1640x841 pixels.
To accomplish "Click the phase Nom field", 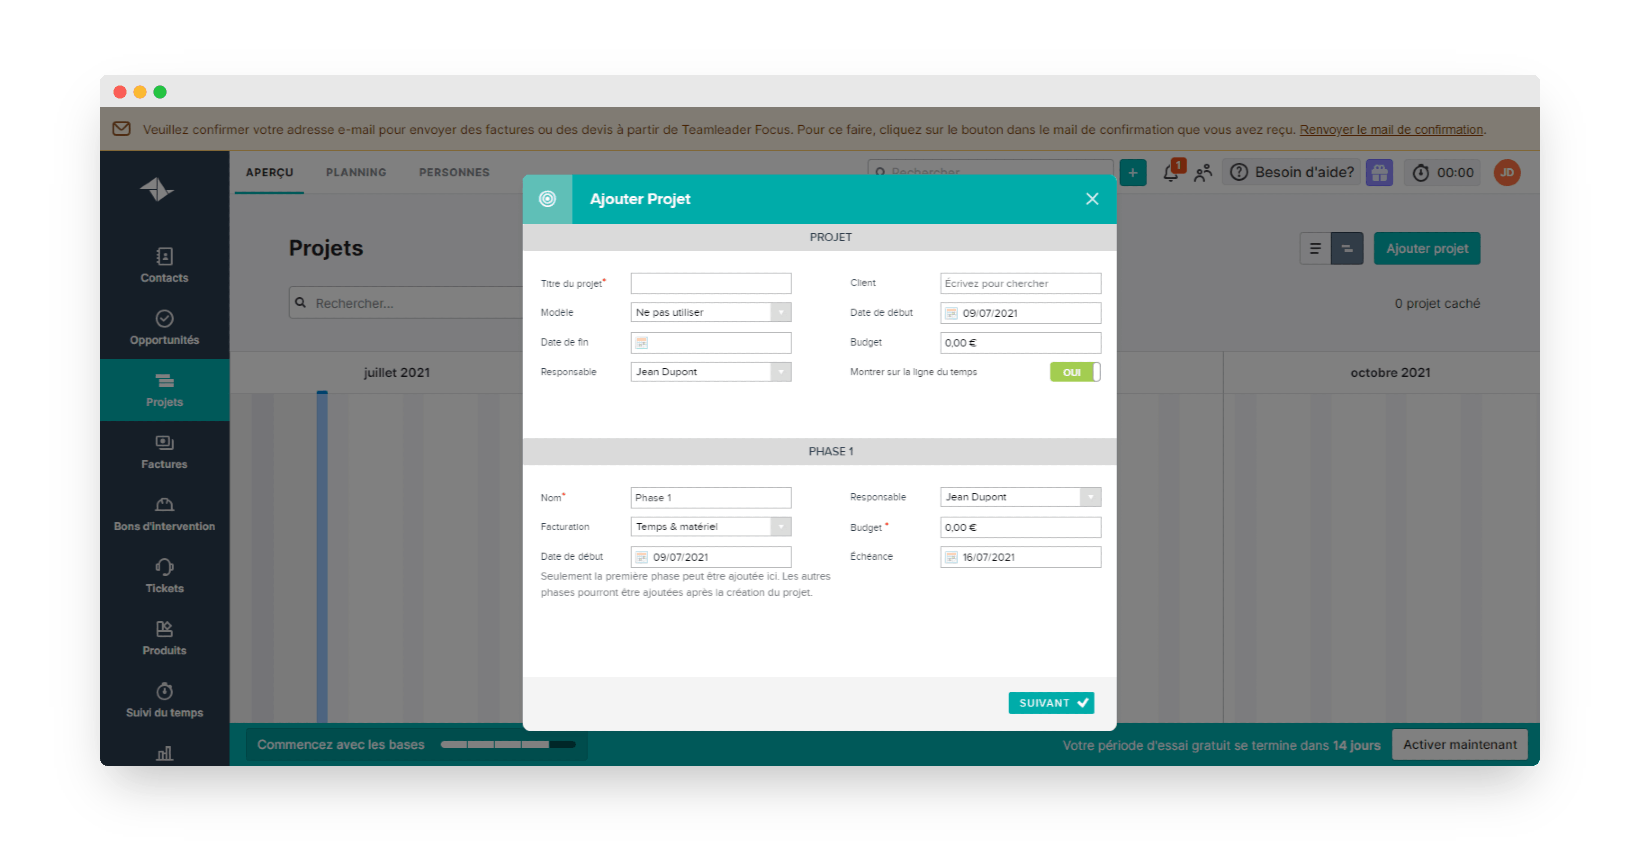I will 711,497.
